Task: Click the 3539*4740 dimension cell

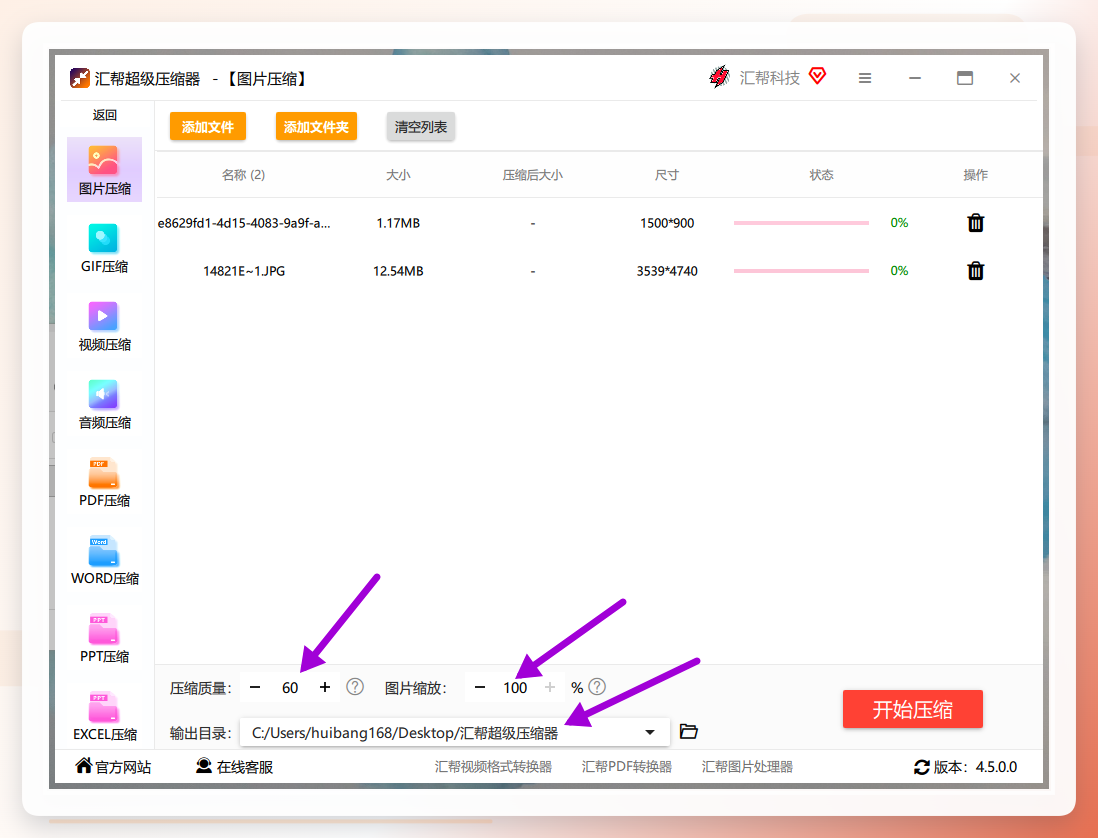Action: 667,270
